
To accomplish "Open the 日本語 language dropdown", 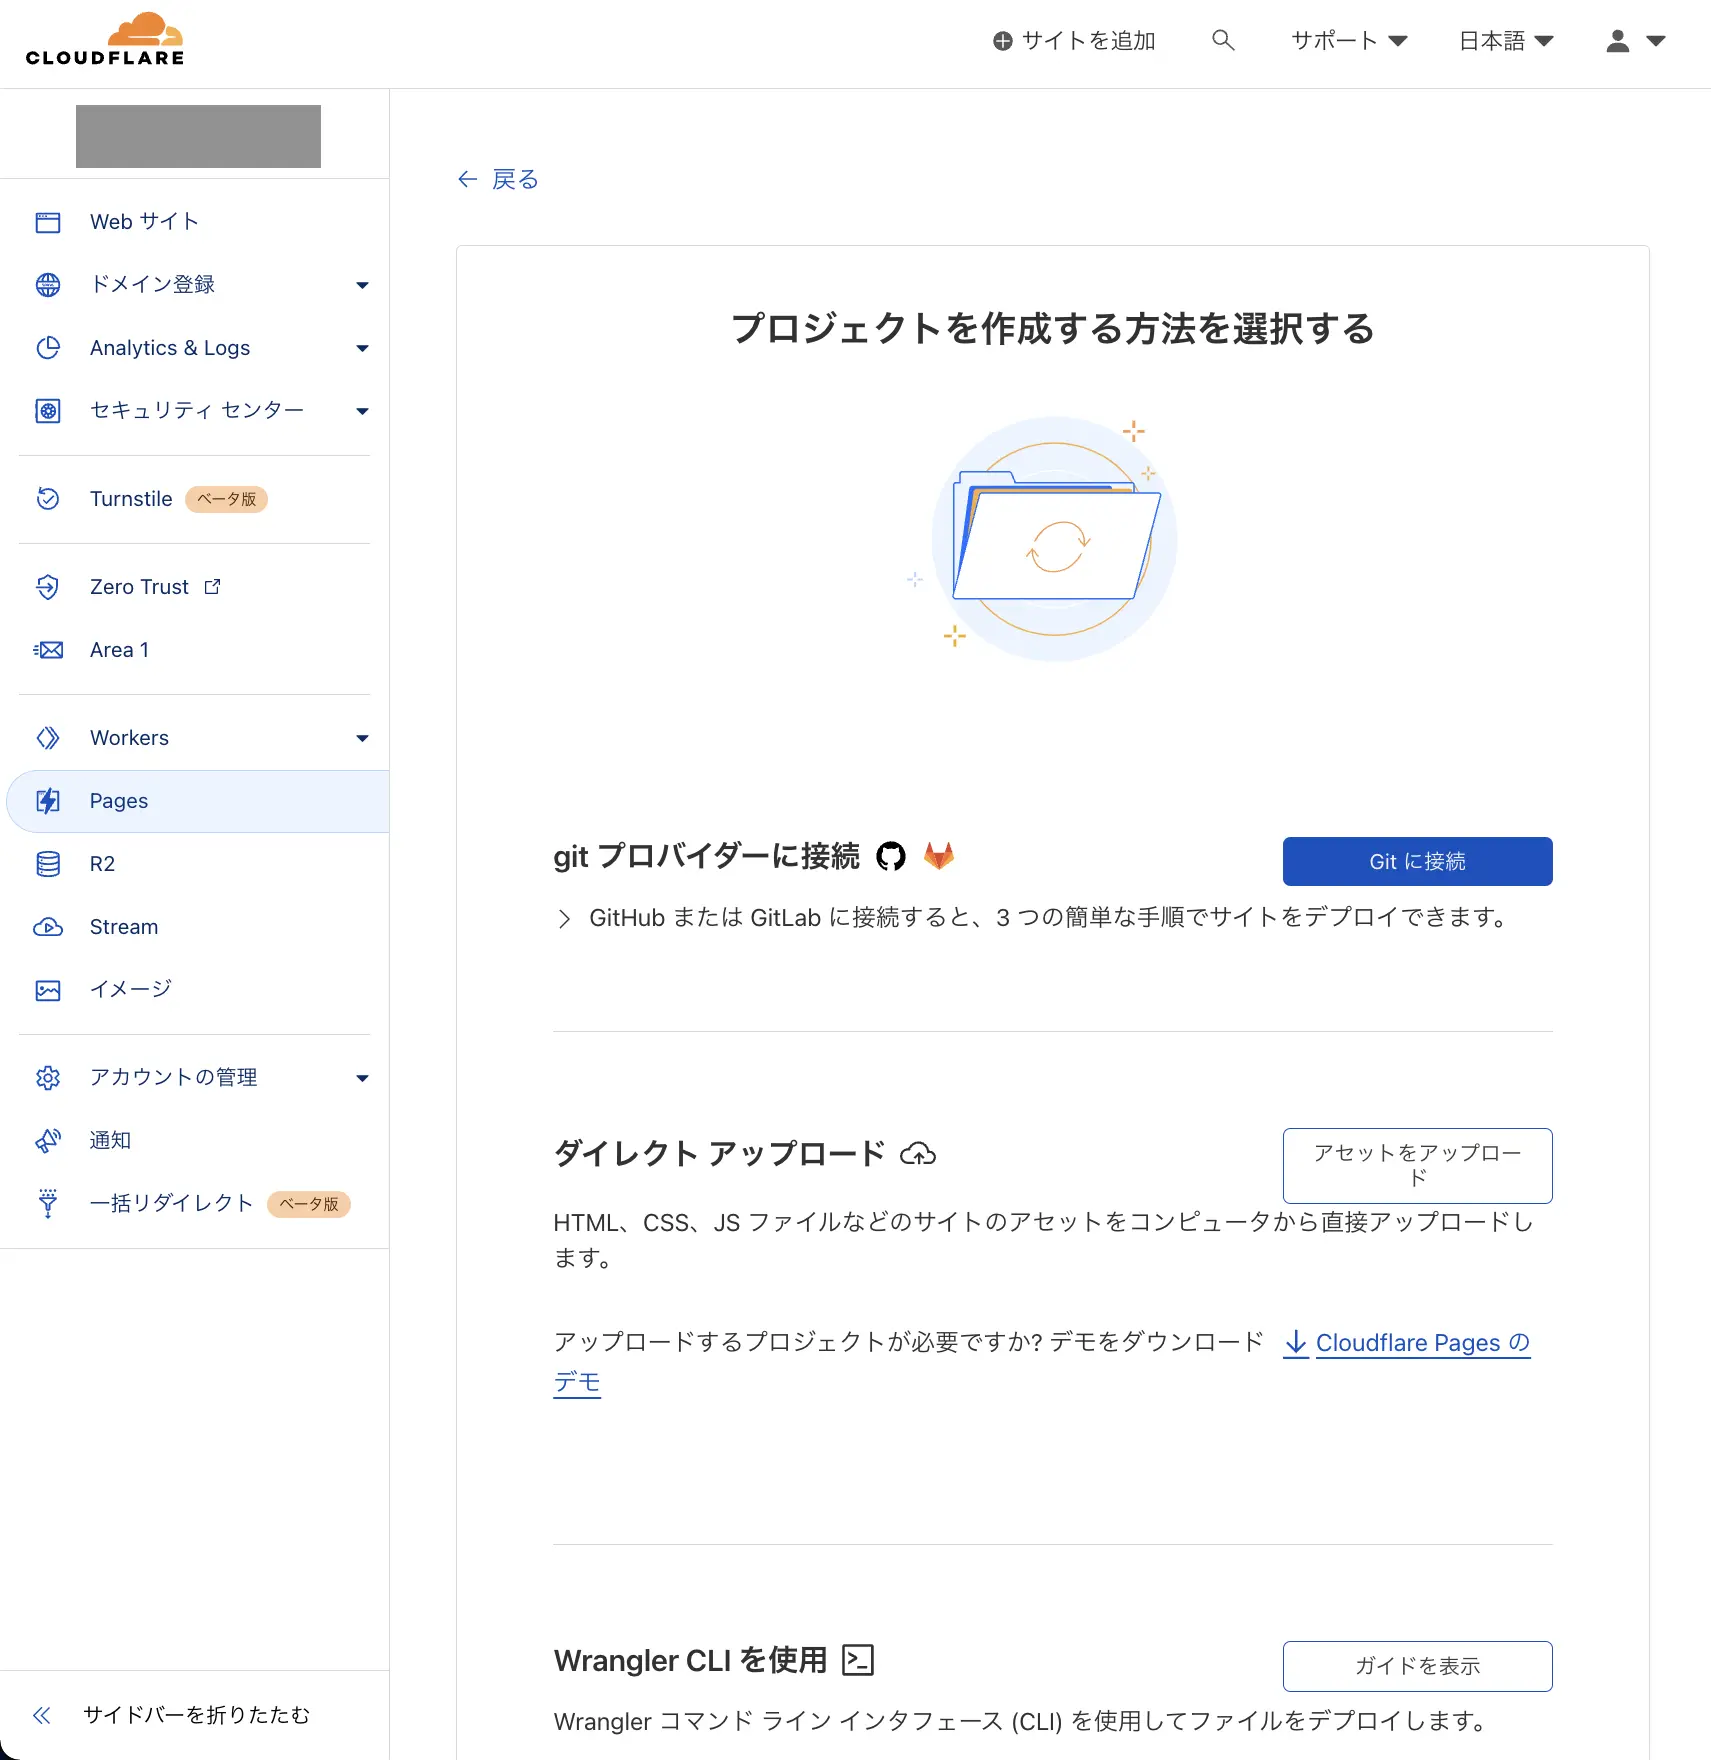I will 1506,41.
